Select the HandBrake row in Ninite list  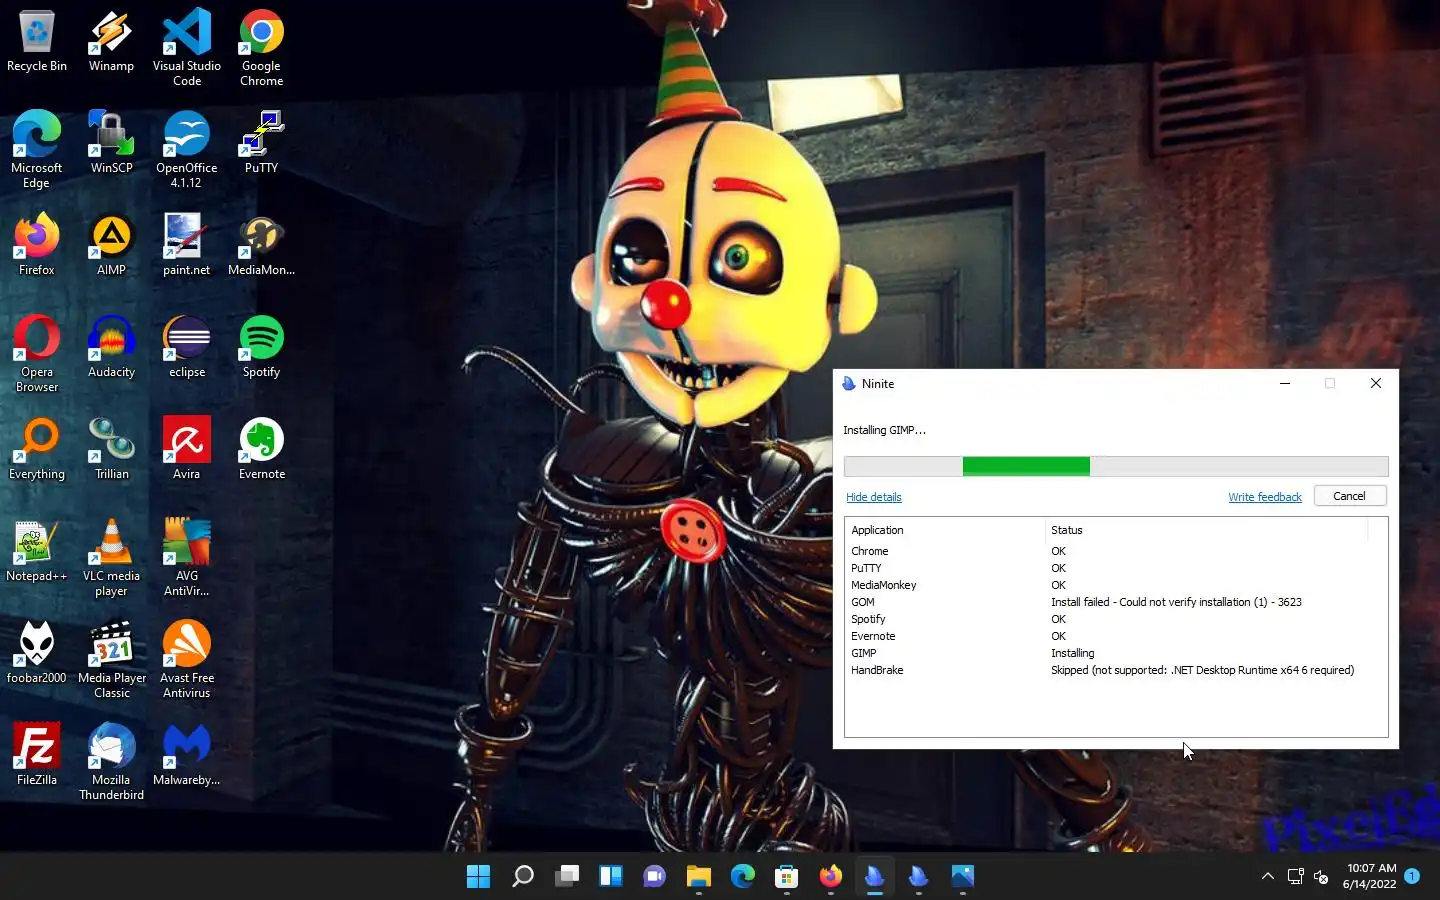coord(1116,670)
